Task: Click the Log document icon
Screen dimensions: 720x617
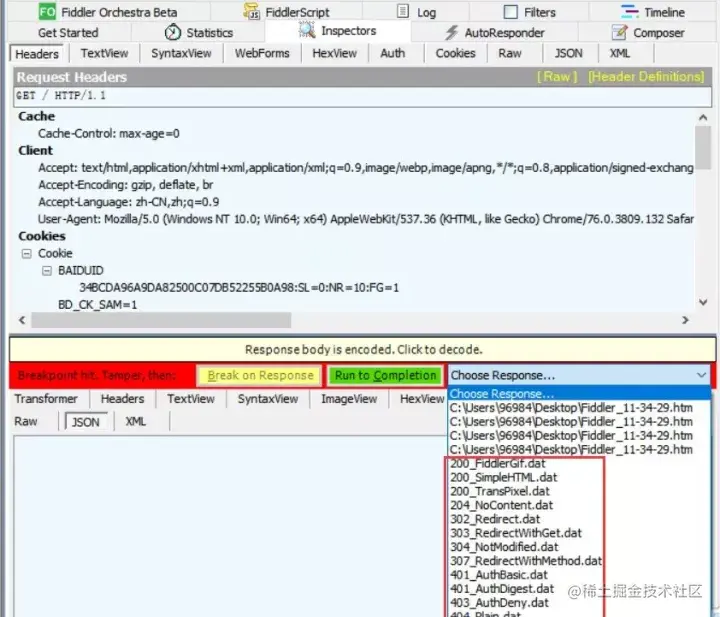Action: click(x=403, y=11)
